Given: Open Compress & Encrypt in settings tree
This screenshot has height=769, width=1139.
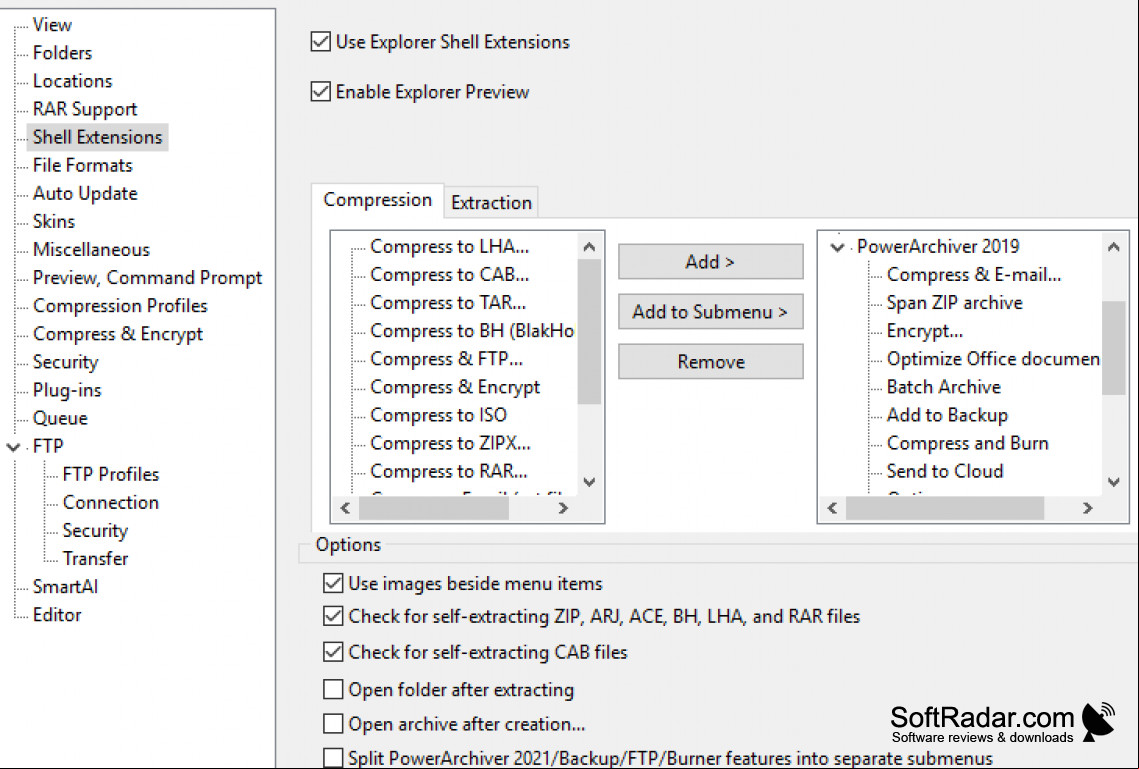Looking at the screenshot, I should point(118,334).
